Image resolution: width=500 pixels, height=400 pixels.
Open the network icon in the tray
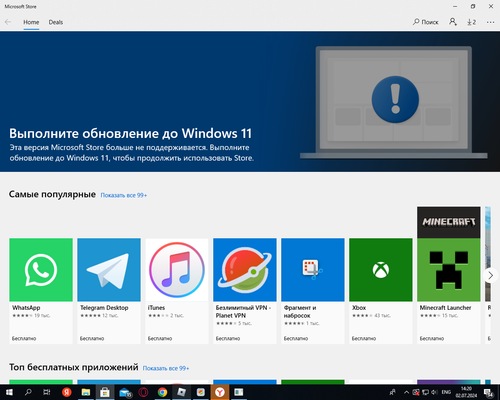425,392
